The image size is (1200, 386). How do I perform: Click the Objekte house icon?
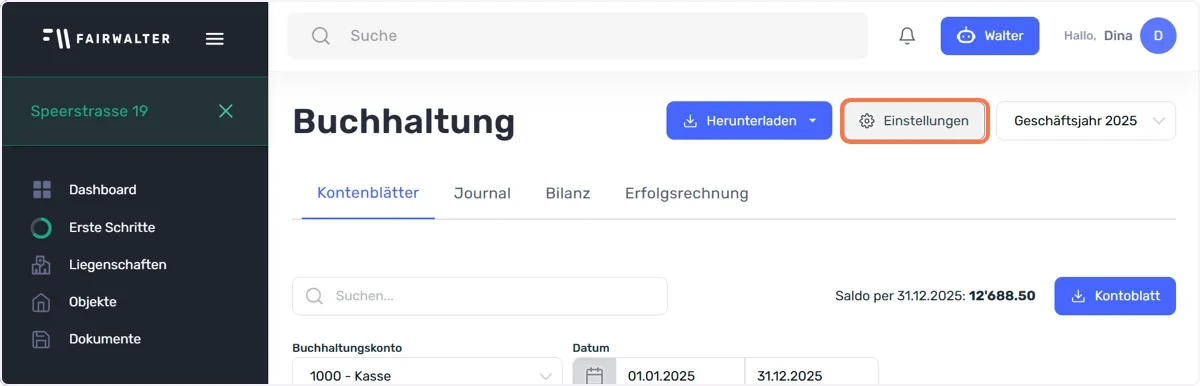pyautogui.click(x=41, y=302)
